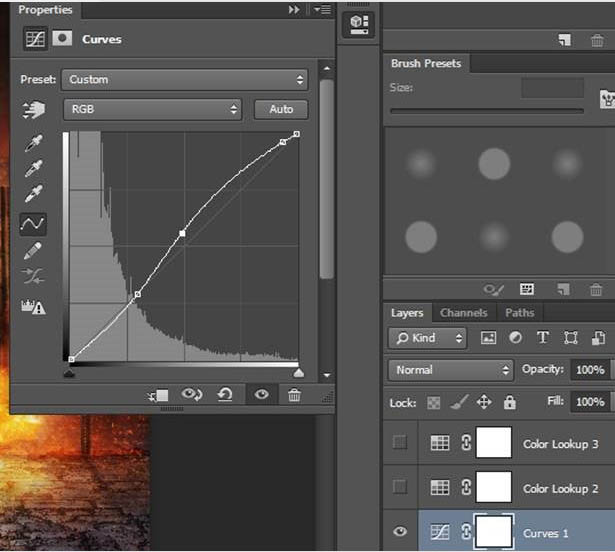Click the smooth curve values icon
This screenshot has width=615, height=552.
pos(33,276)
